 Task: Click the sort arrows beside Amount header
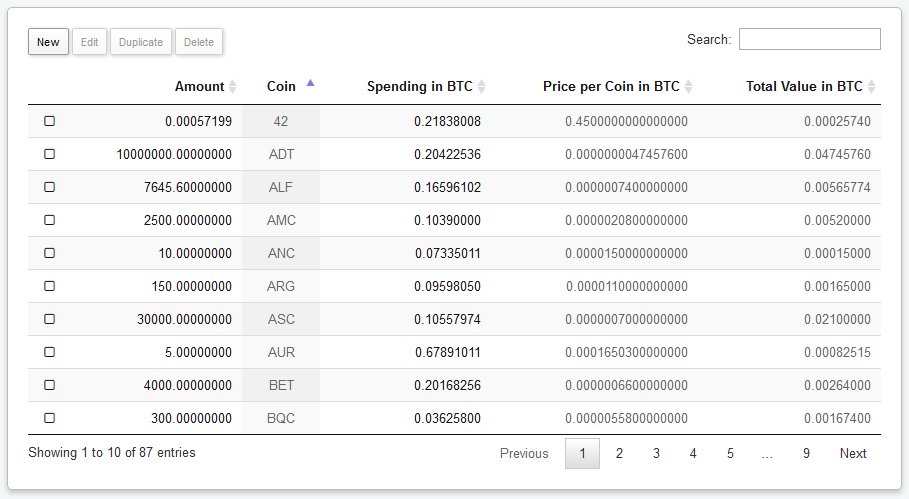(x=232, y=86)
